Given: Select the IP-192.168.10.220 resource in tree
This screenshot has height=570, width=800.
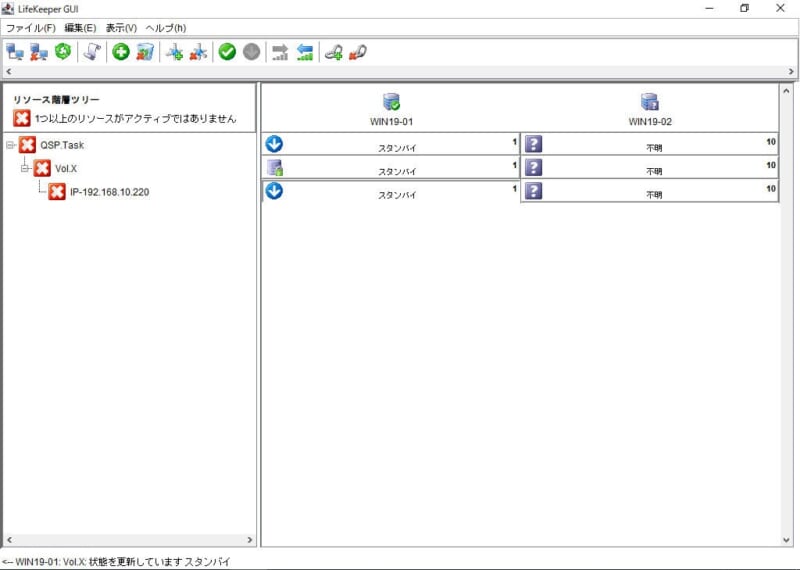Looking at the screenshot, I should (109, 192).
